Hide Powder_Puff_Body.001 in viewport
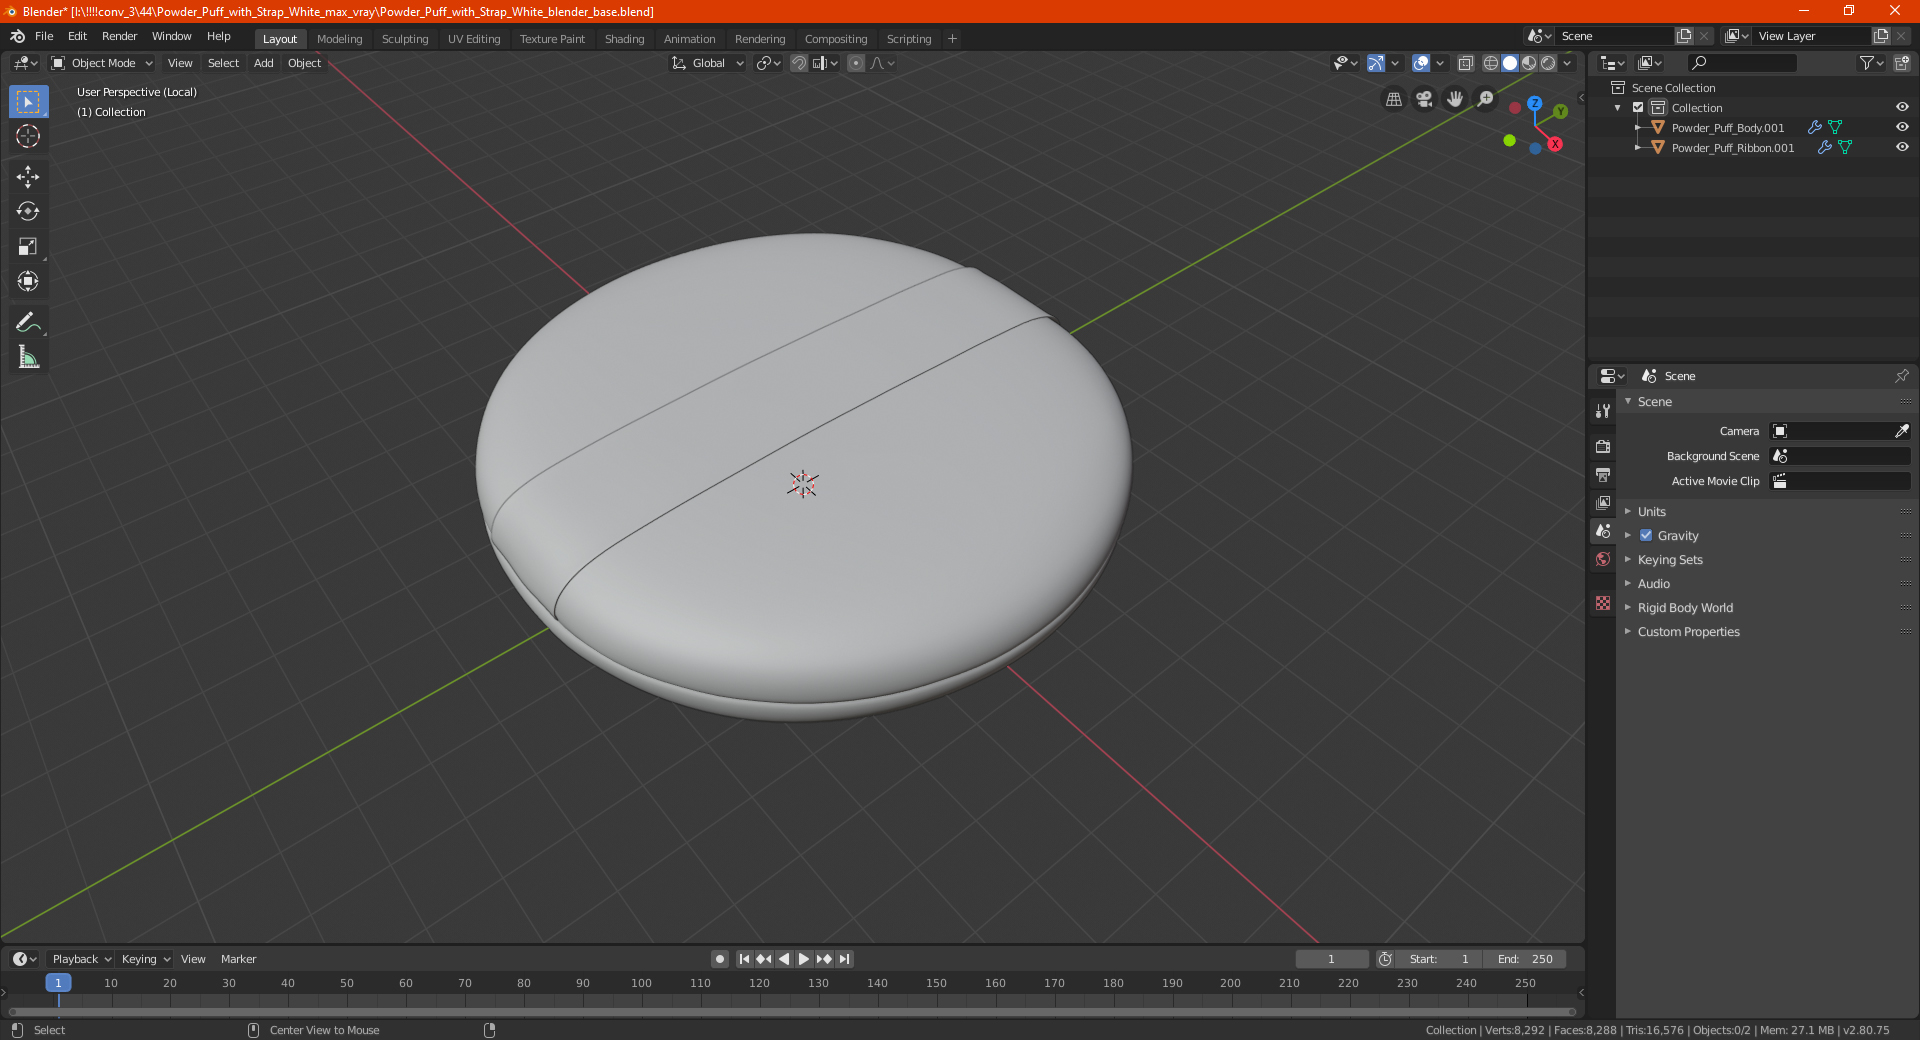The image size is (1920, 1040). click(1902, 128)
